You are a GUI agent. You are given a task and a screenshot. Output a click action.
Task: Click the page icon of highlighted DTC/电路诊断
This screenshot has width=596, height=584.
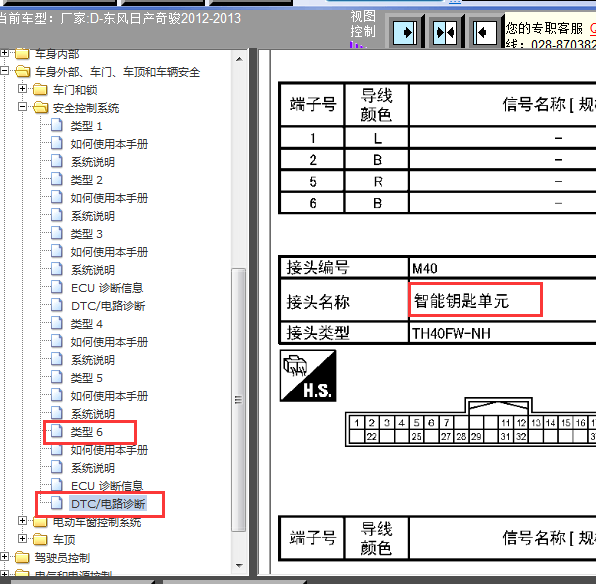tap(57, 503)
